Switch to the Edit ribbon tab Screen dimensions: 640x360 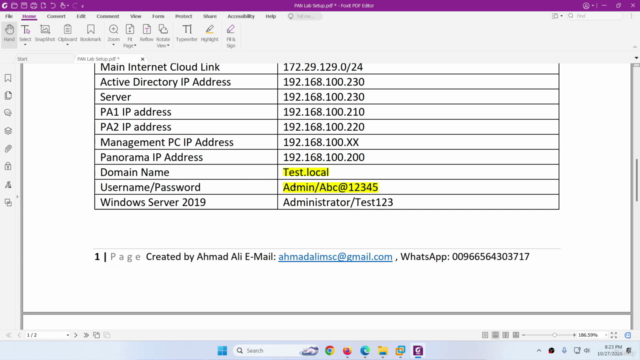81,16
